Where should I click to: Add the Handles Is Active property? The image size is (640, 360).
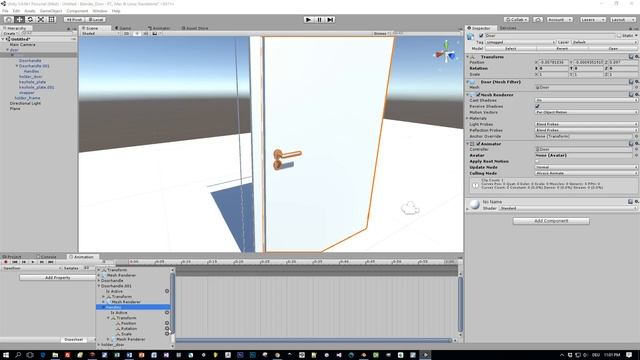pyautogui.click(x=167, y=313)
